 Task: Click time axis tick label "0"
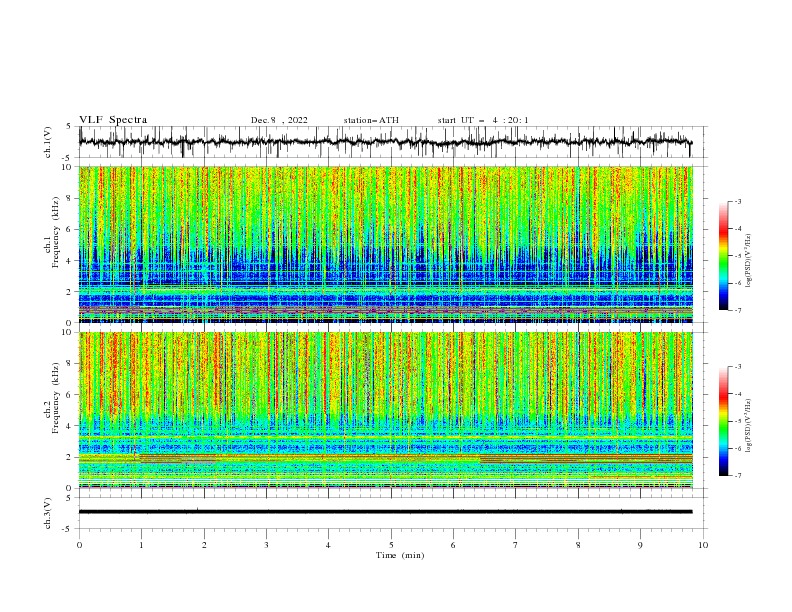coord(79,545)
